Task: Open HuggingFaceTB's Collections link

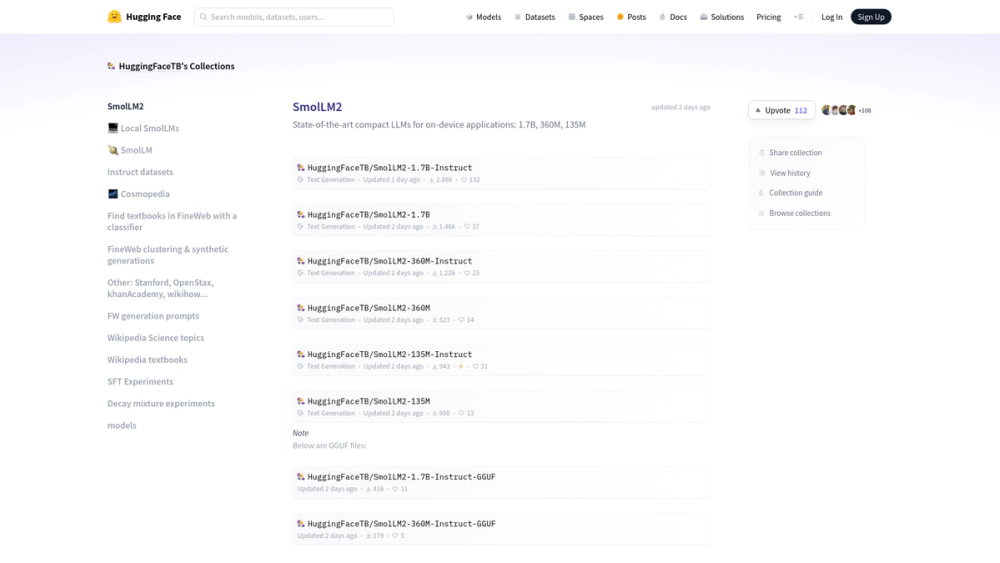Action: coord(177,66)
